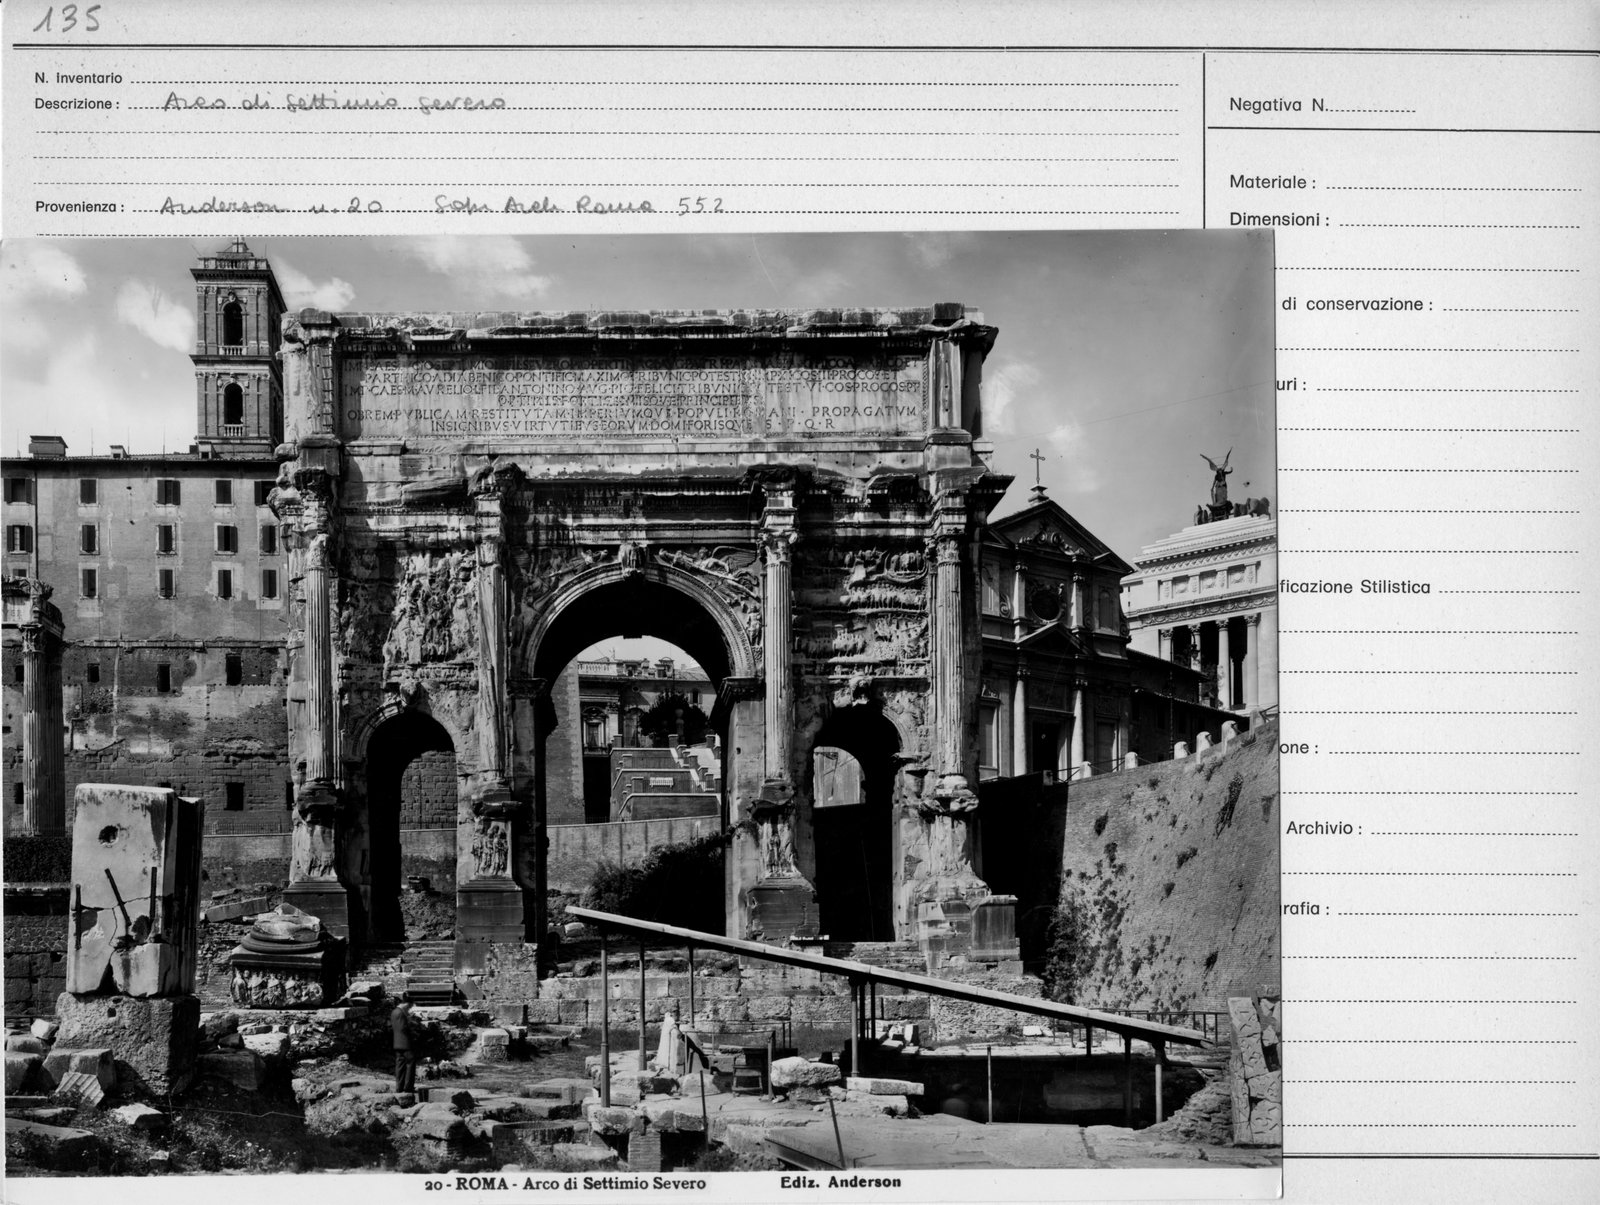
Task: Click the caption ROMA - Arco di Settimio Severo
Action: coord(565,1183)
